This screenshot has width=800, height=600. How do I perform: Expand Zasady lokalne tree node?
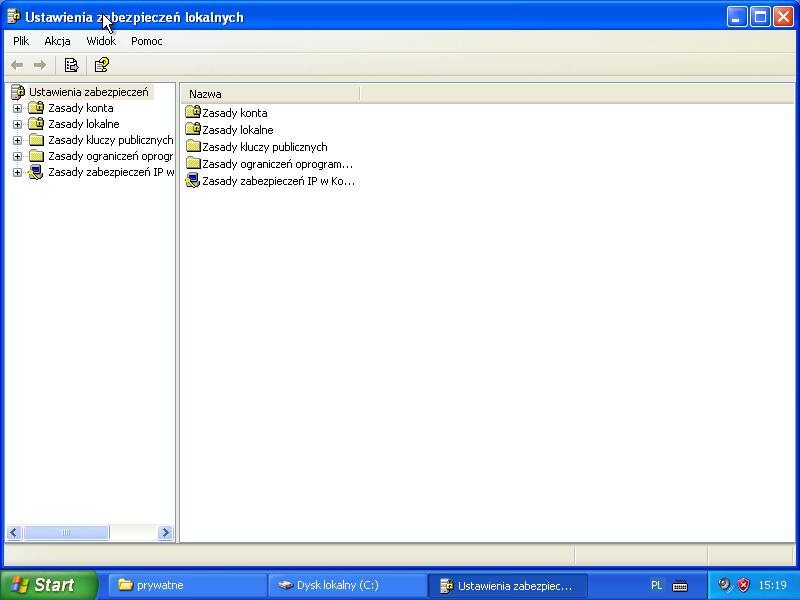click(17, 124)
